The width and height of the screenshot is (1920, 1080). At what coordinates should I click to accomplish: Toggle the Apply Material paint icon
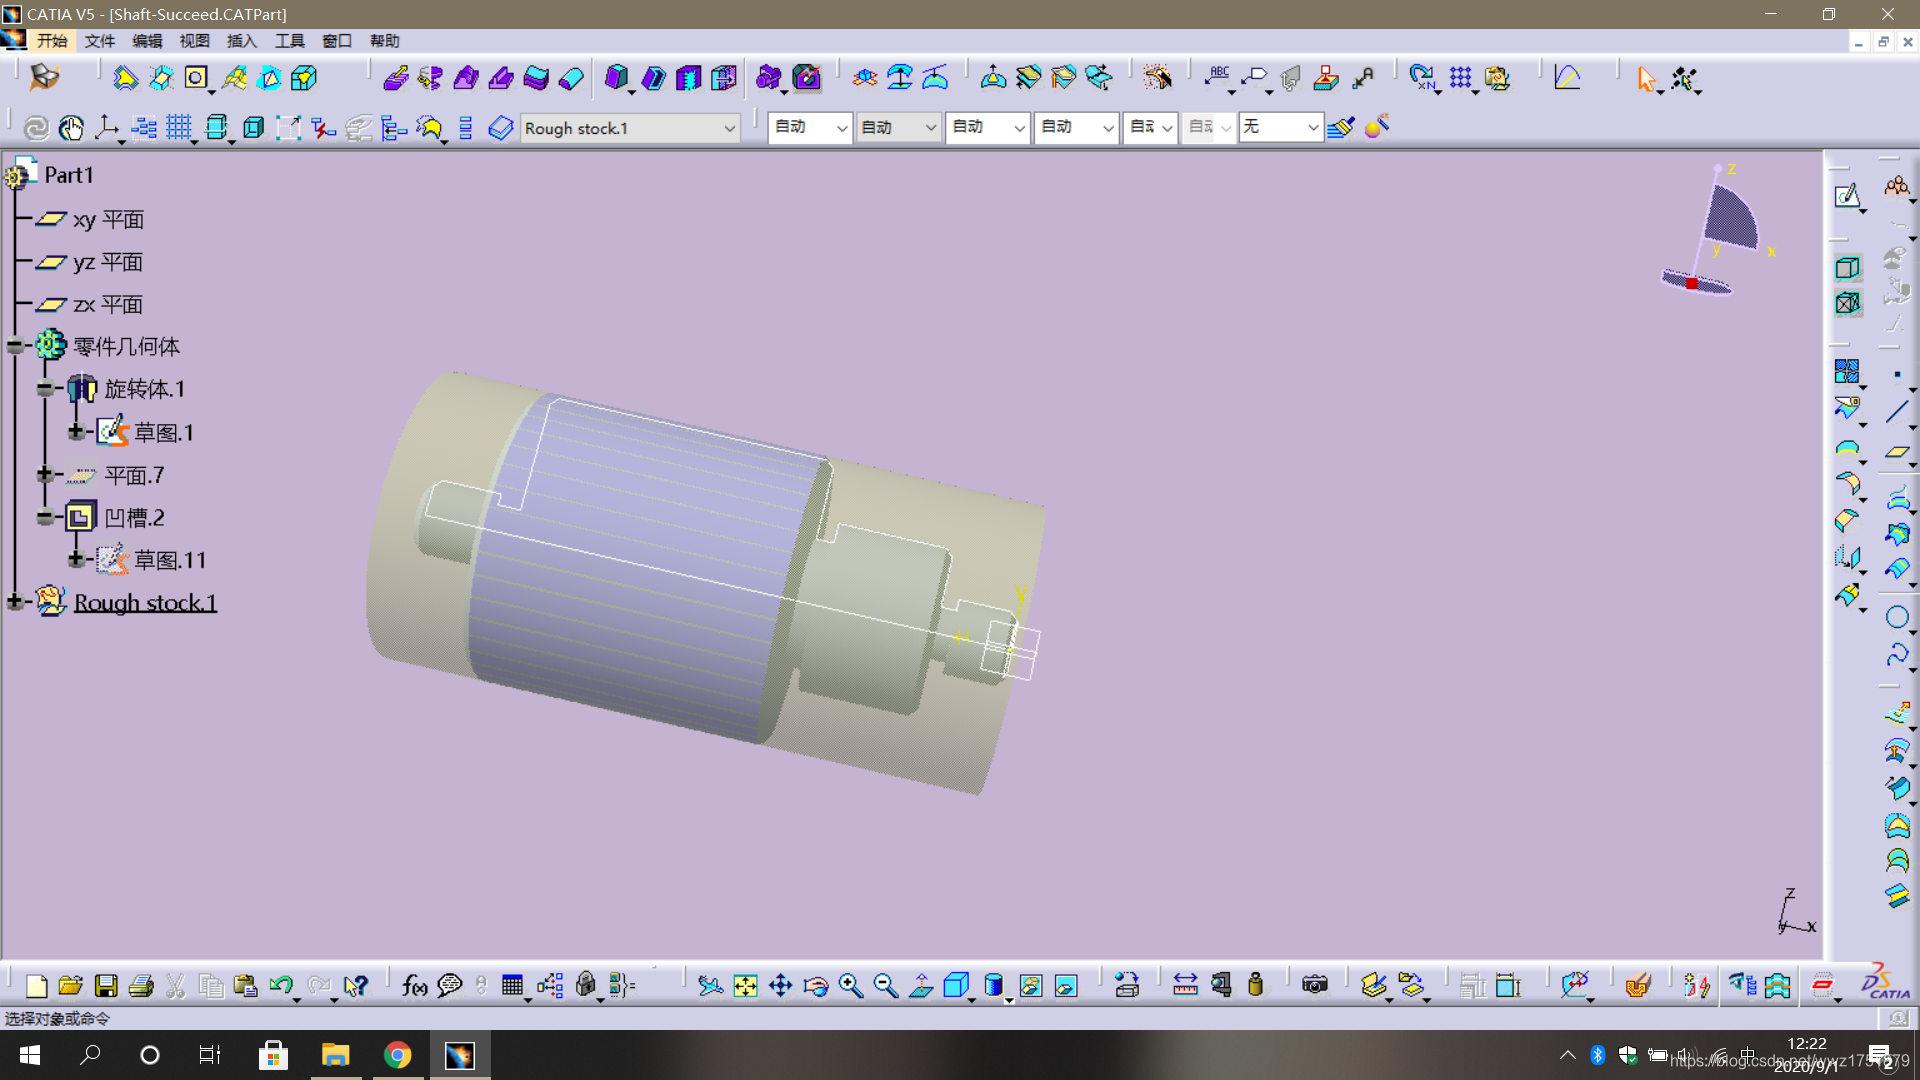coord(1376,127)
